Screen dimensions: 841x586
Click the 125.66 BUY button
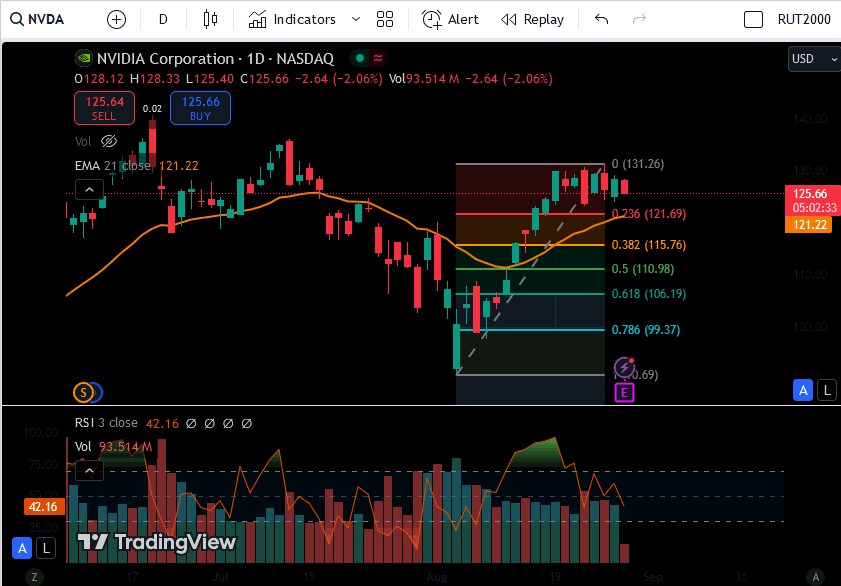click(x=201, y=108)
